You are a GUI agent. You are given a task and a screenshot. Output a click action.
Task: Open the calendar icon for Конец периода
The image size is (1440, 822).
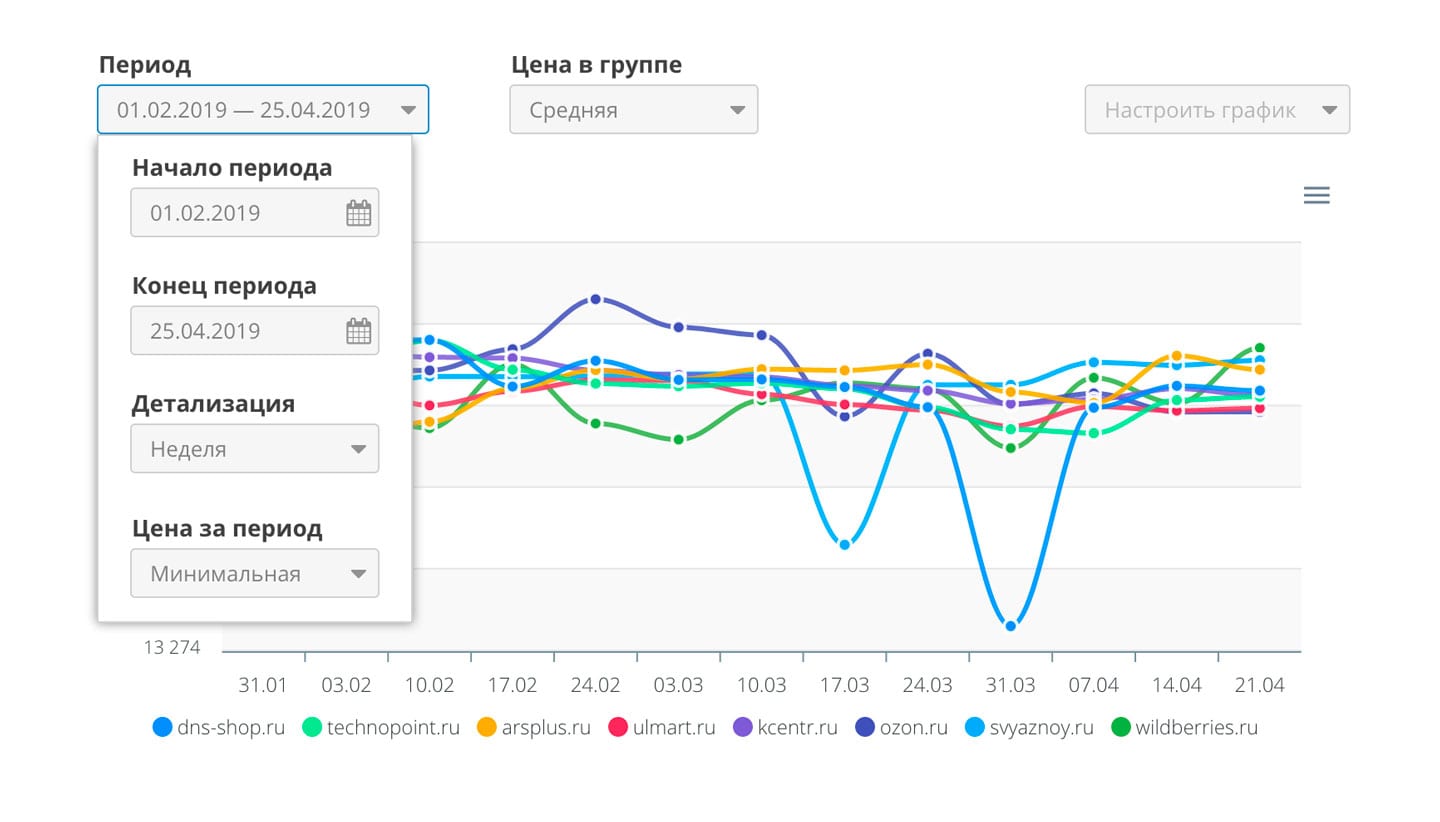click(x=358, y=331)
